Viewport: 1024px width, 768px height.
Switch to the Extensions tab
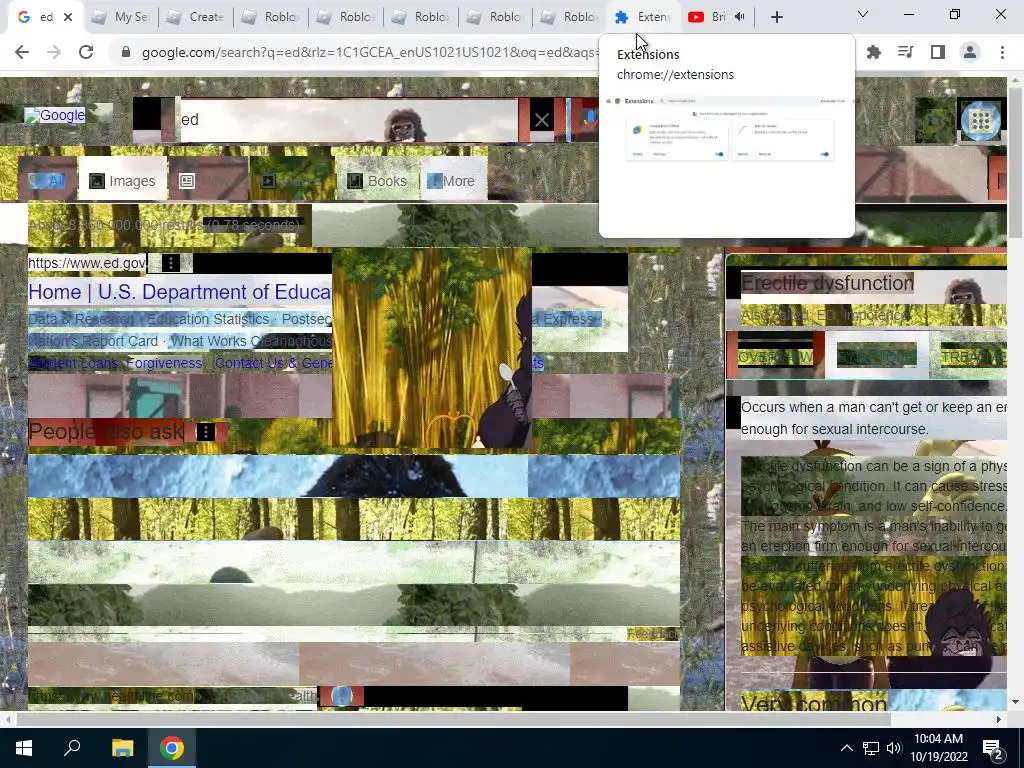[x=643, y=17]
